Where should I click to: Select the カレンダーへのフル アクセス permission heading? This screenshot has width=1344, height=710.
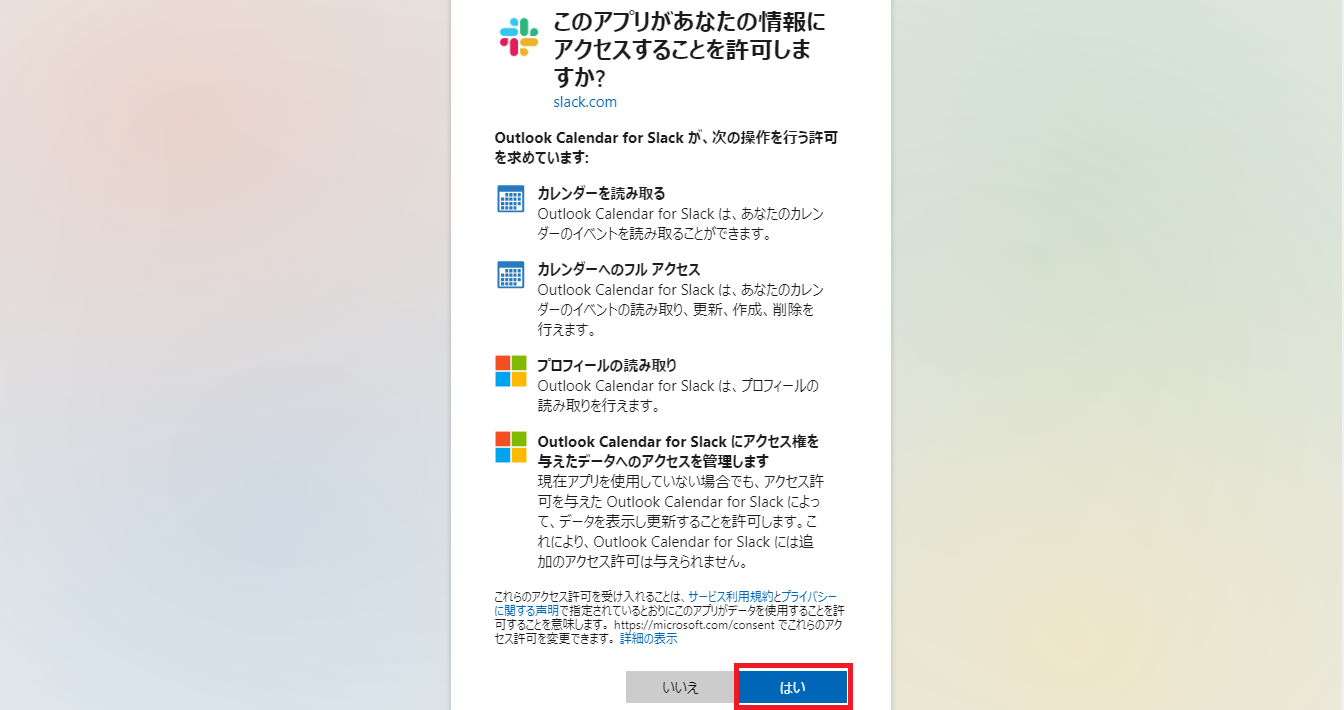[619, 269]
